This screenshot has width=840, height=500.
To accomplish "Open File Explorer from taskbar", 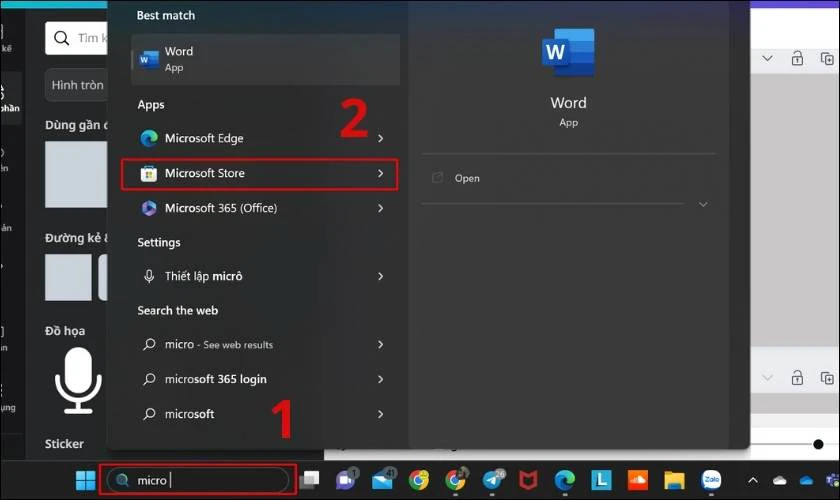I will click(x=674, y=481).
